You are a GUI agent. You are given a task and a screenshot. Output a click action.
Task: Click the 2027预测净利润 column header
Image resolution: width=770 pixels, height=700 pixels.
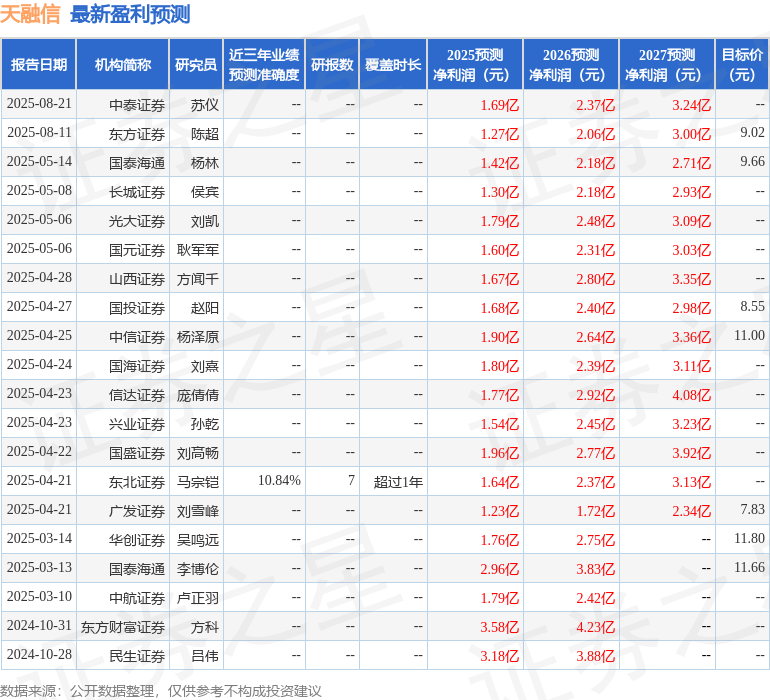667,65
